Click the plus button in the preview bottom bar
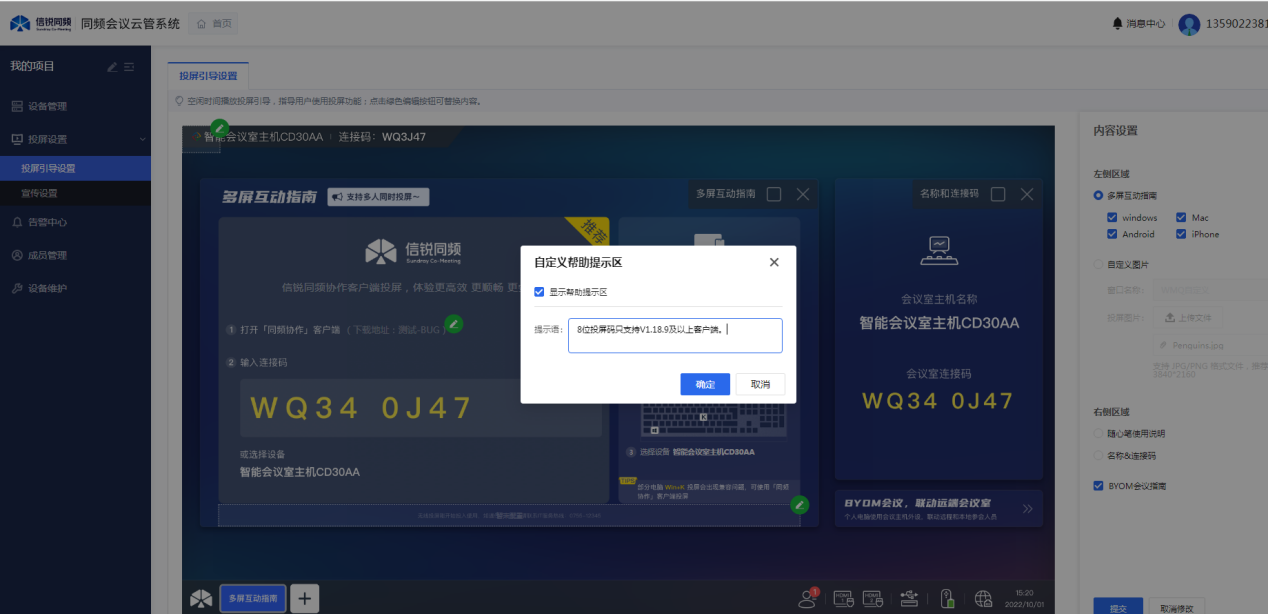Screen dimensions: 1268x614 click(x=304, y=598)
